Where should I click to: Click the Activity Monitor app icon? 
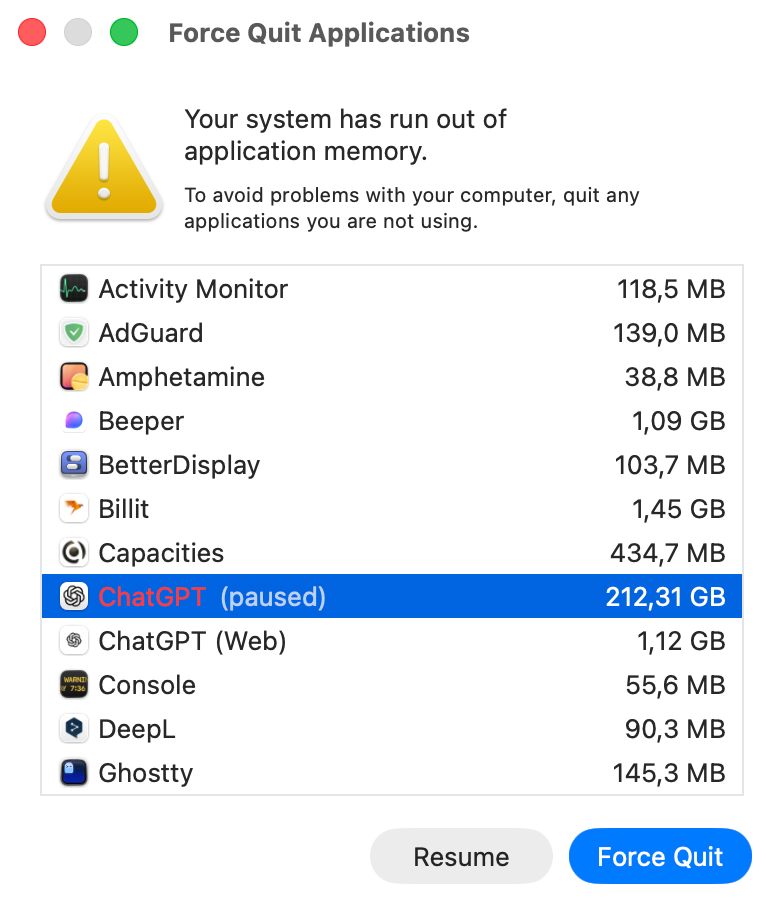(x=74, y=290)
